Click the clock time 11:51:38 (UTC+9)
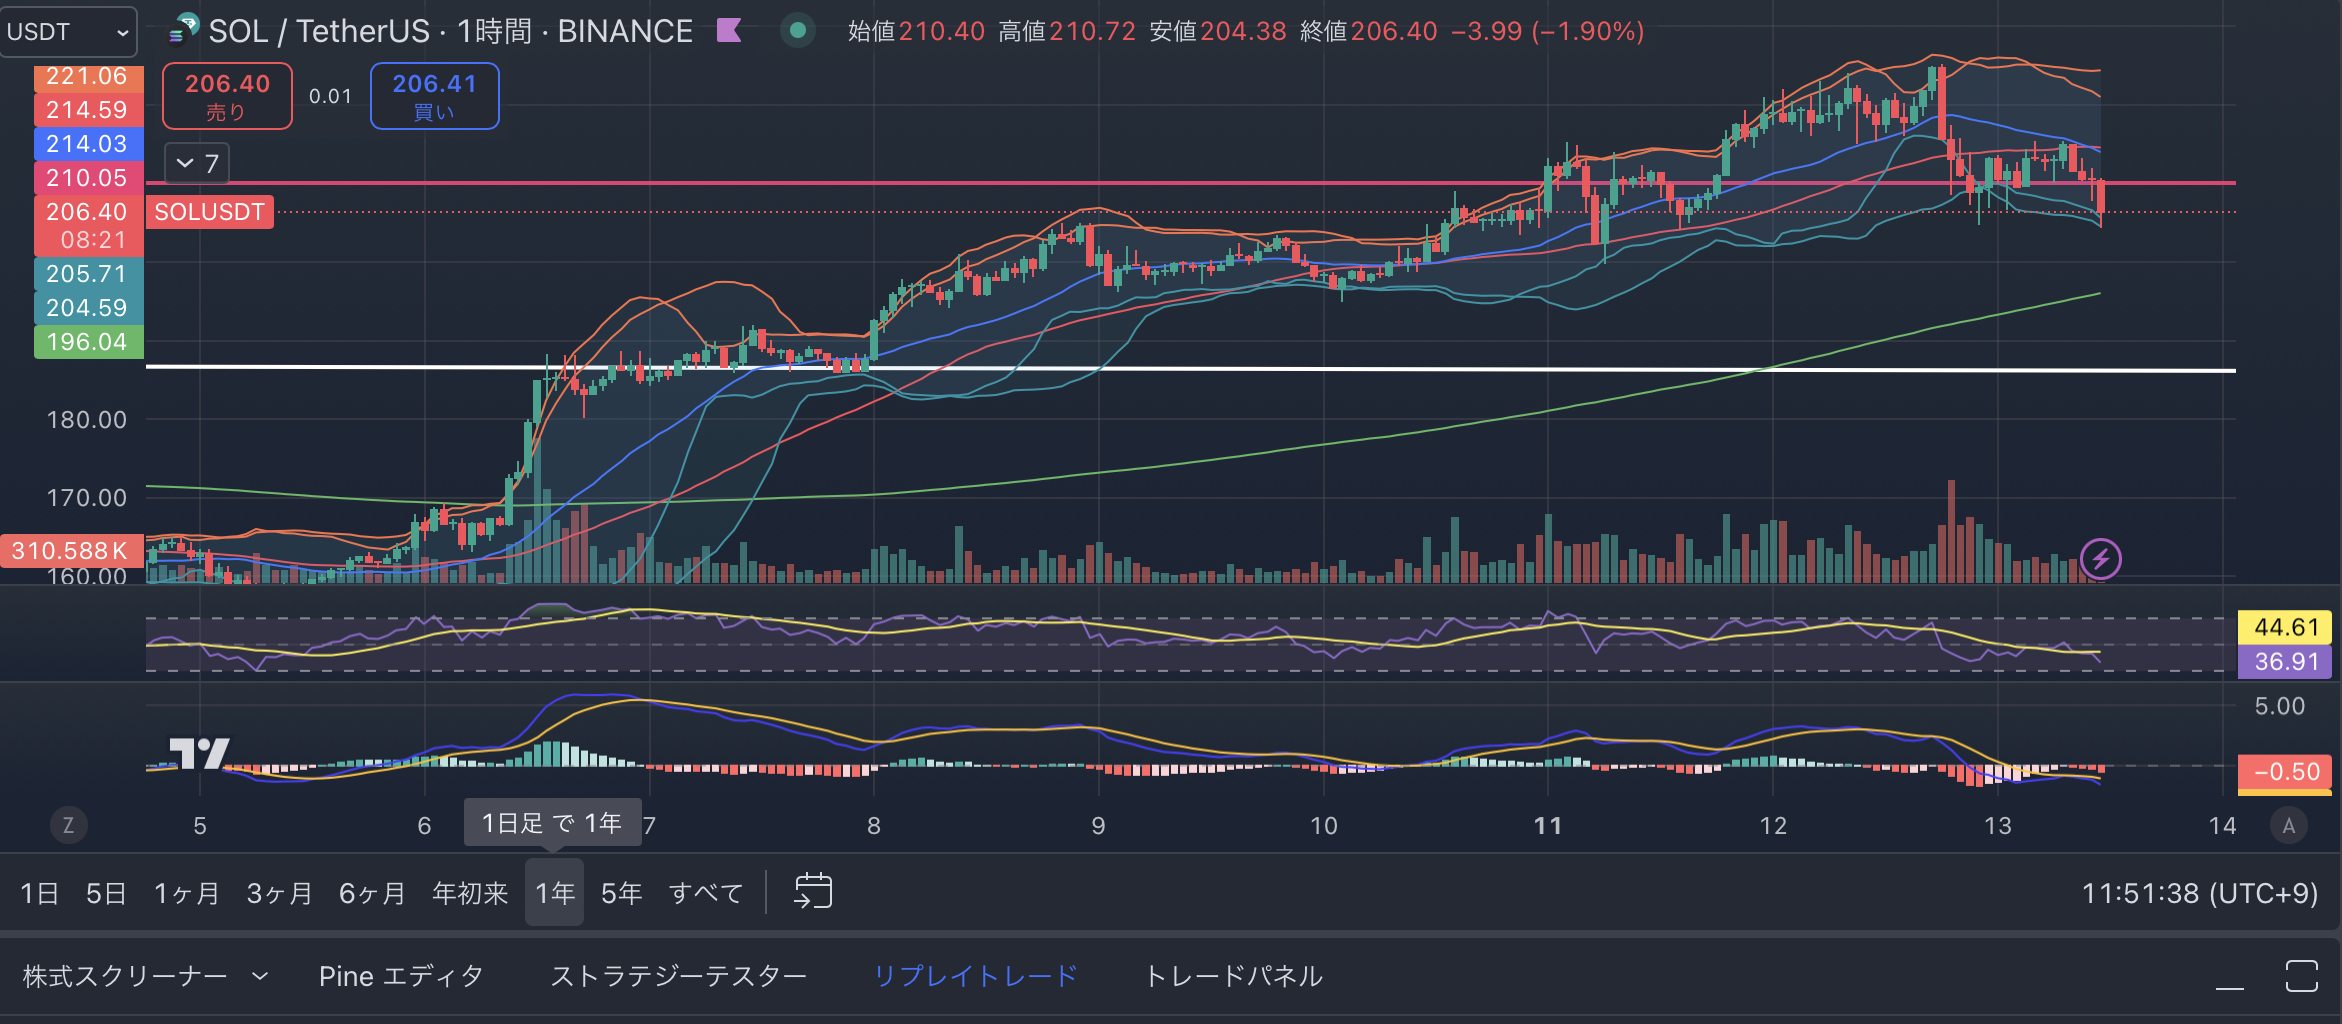2342x1024 pixels. [2200, 893]
